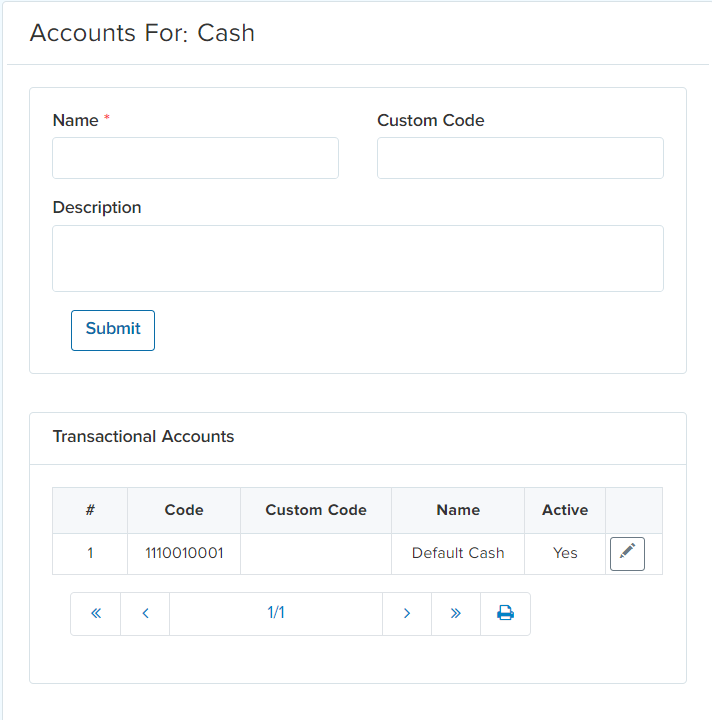Click the Yes value in Active column
This screenshot has width=712, height=720.
(565, 553)
